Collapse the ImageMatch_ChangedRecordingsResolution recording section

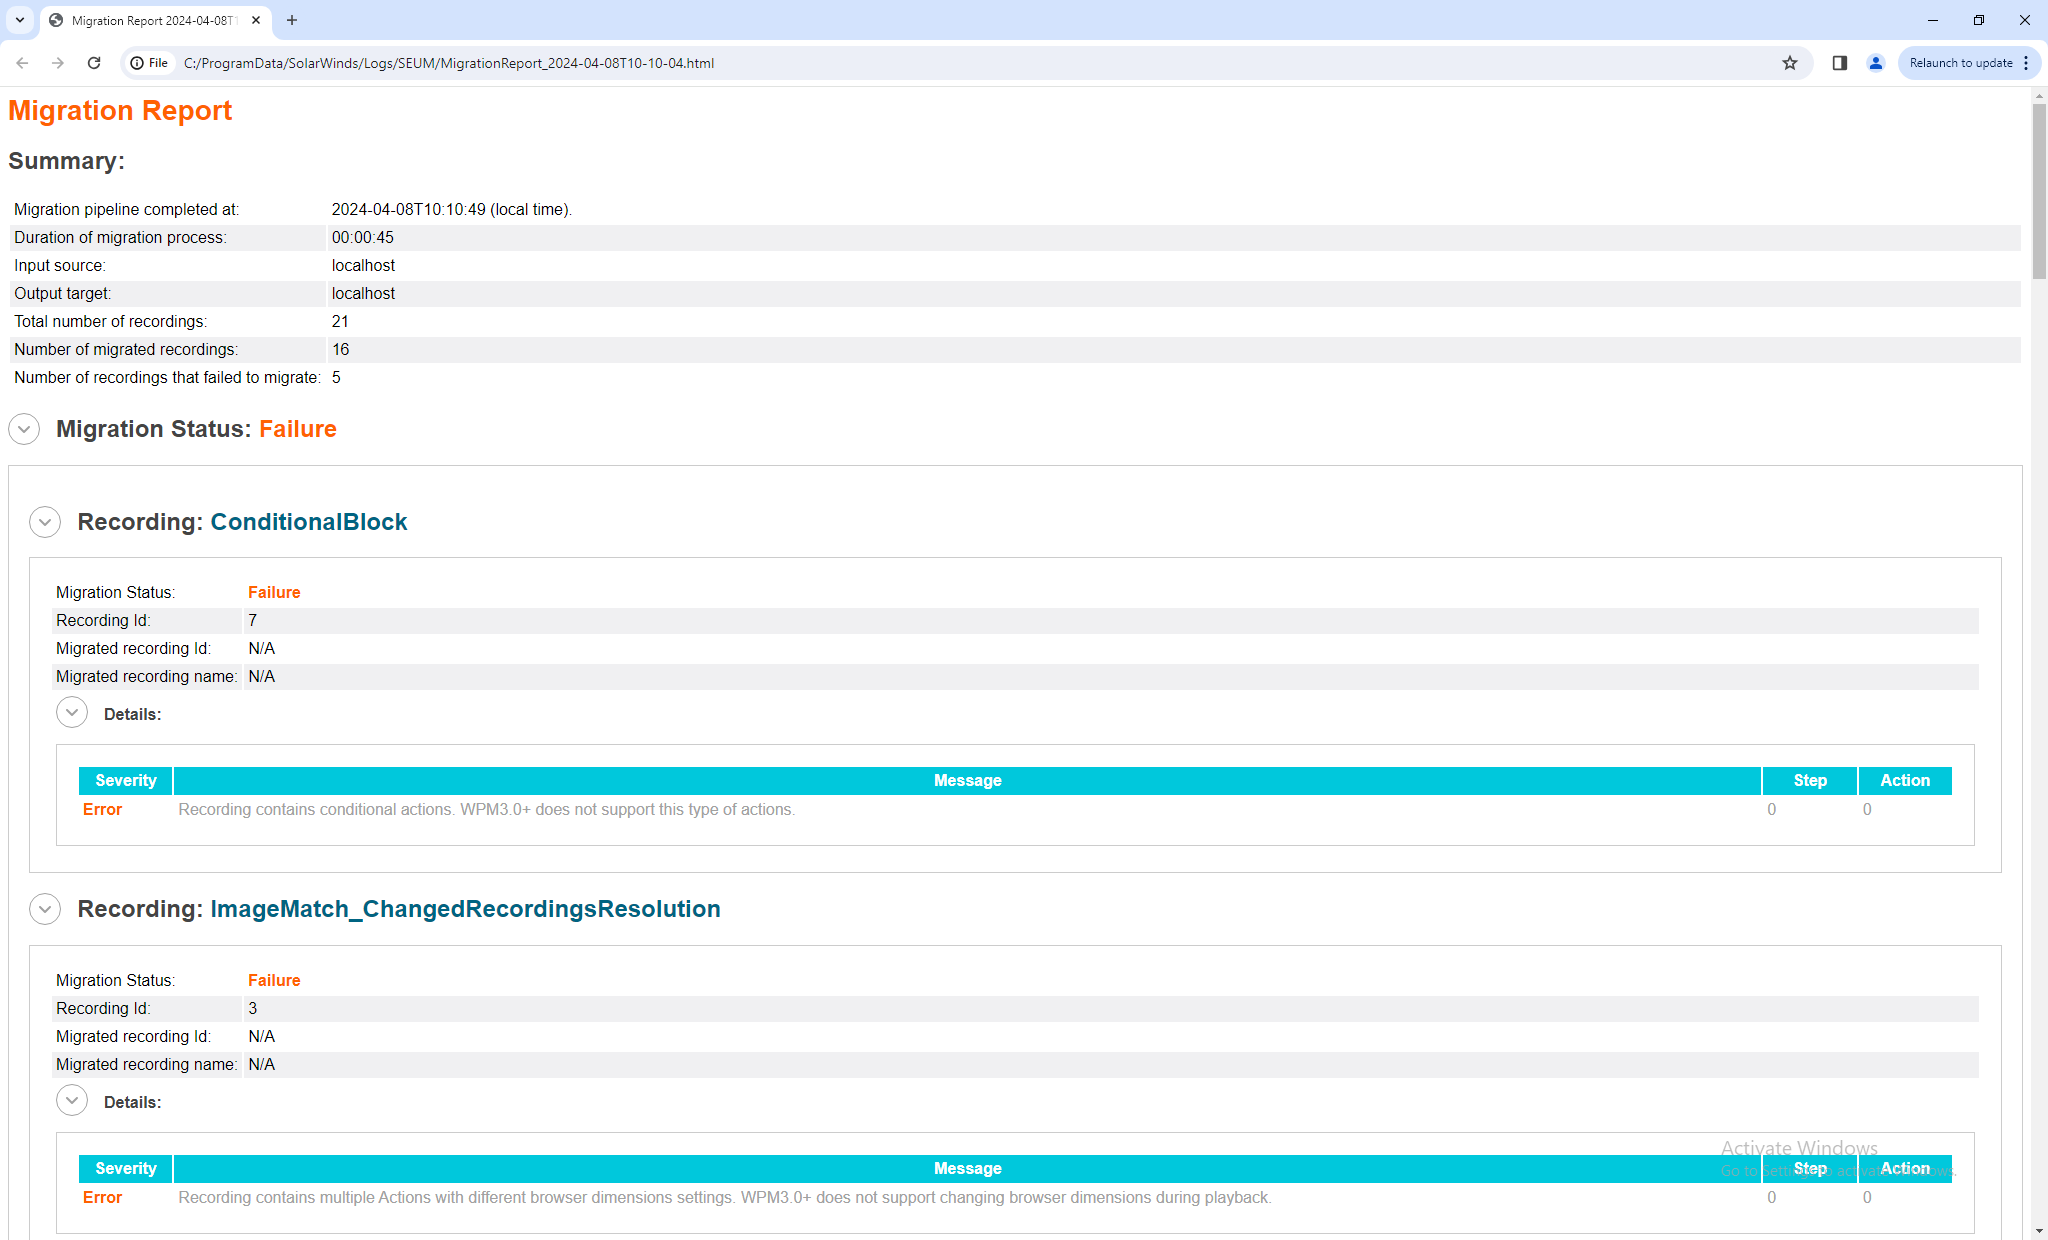coord(44,909)
